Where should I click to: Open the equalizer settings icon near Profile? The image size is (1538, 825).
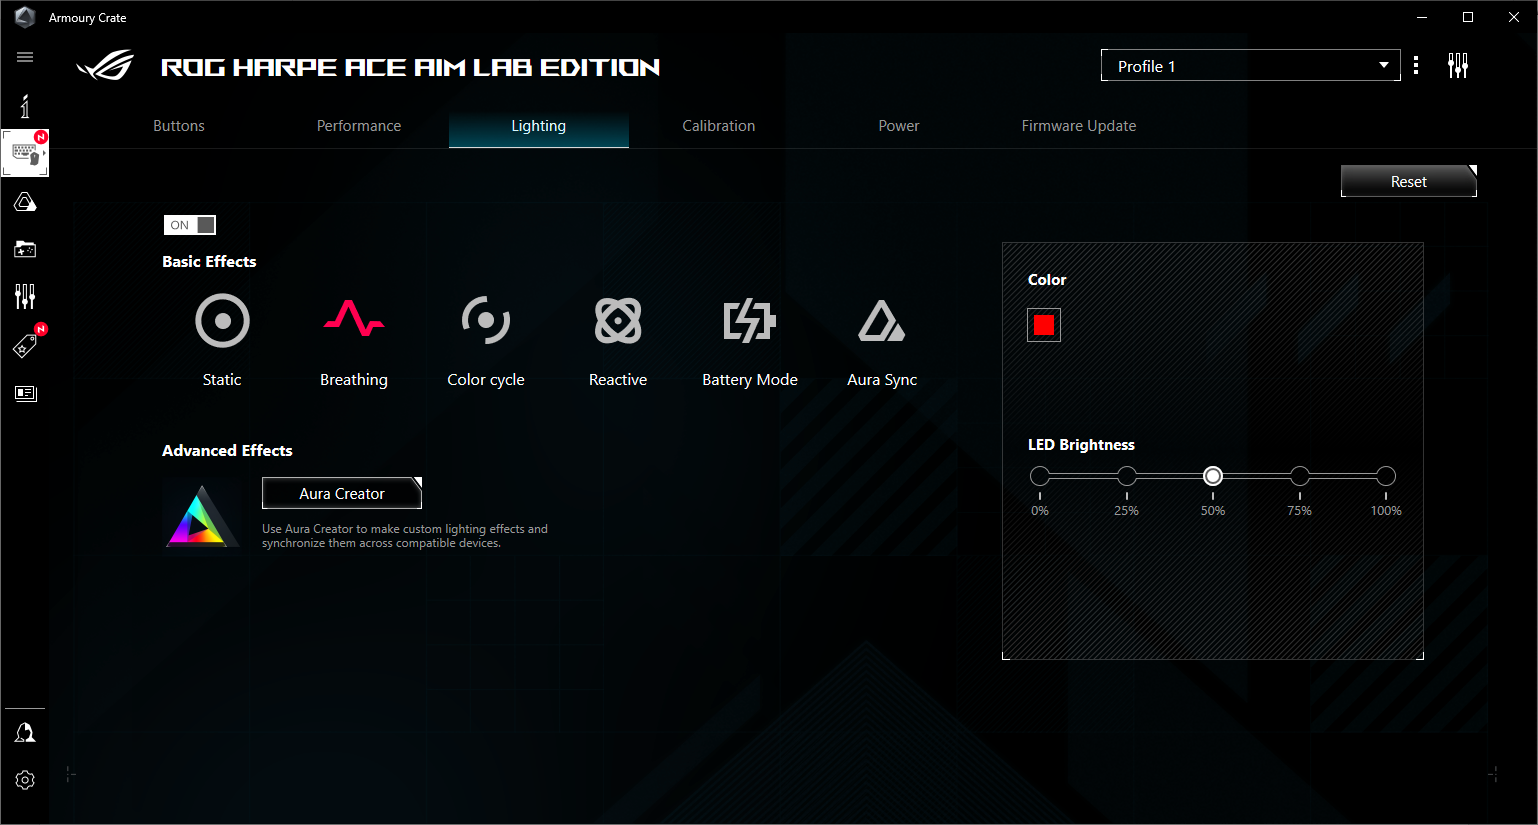1458,66
